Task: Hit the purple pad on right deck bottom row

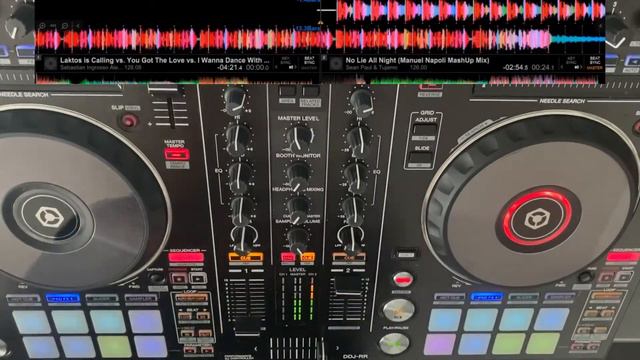Action: 440,344
